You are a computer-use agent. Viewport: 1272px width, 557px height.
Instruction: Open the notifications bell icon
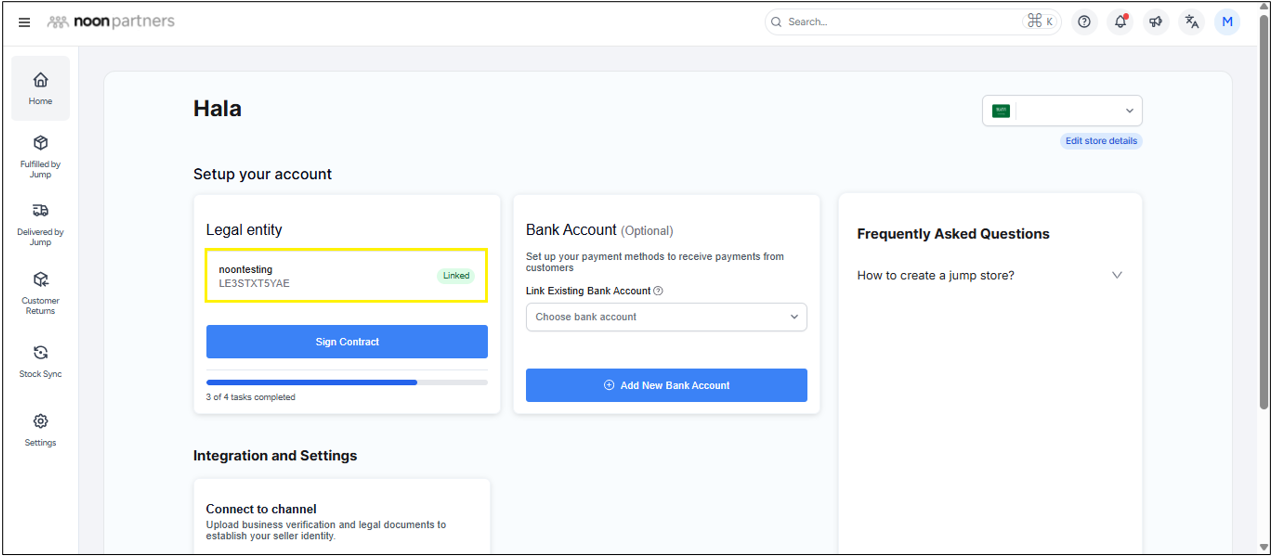click(x=1120, y=22)
